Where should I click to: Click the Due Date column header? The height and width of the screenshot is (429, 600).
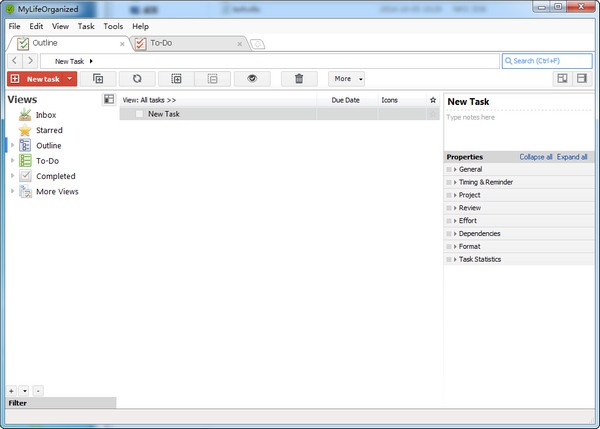tap(346, 100)
